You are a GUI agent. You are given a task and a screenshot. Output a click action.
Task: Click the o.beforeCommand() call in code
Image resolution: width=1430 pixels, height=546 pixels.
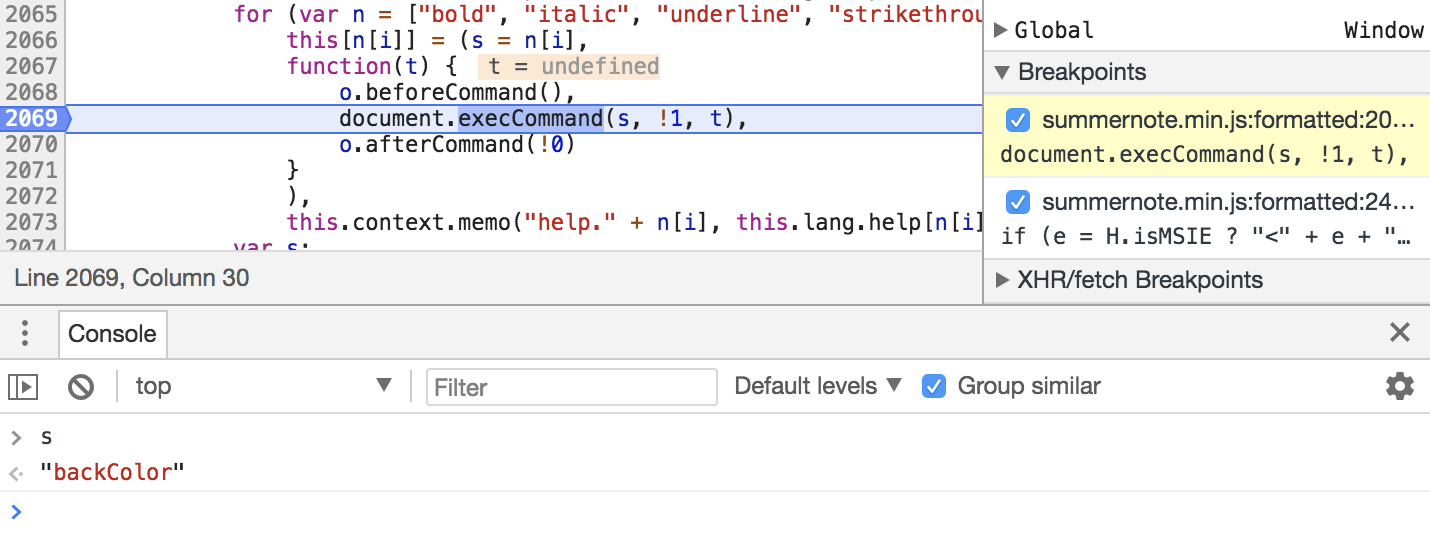pos(458,92)
